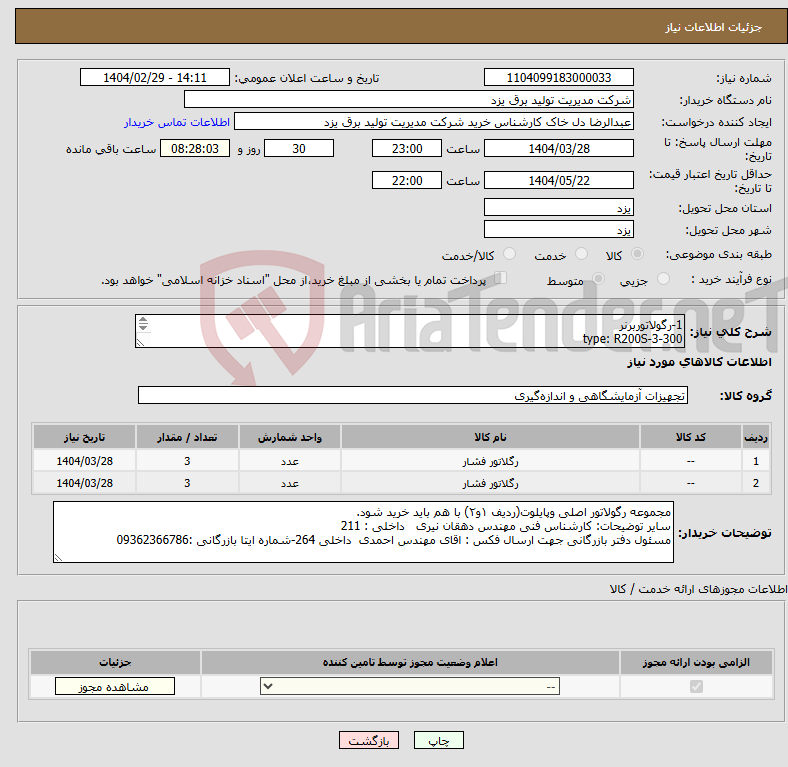Select the کالا/خدمت radio button
Image resolution: width=788 pixels, height=767 pixels.
tap(510, 254)
